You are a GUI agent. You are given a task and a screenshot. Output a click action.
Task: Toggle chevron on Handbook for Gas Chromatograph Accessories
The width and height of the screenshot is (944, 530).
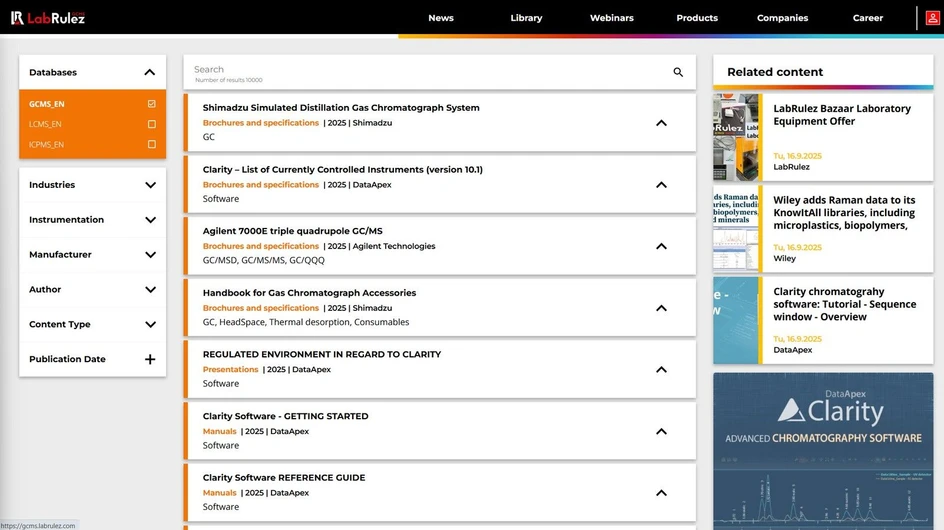coord(661,308)
